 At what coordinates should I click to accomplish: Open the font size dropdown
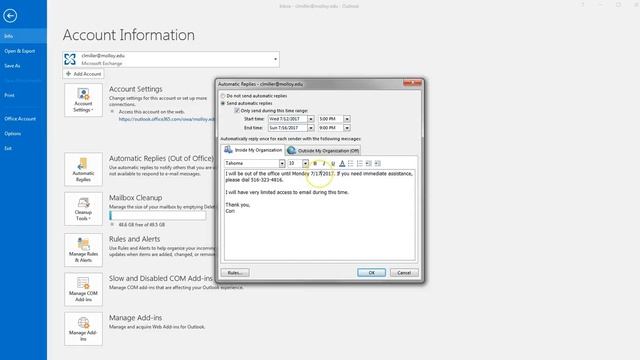pos(305,163)
